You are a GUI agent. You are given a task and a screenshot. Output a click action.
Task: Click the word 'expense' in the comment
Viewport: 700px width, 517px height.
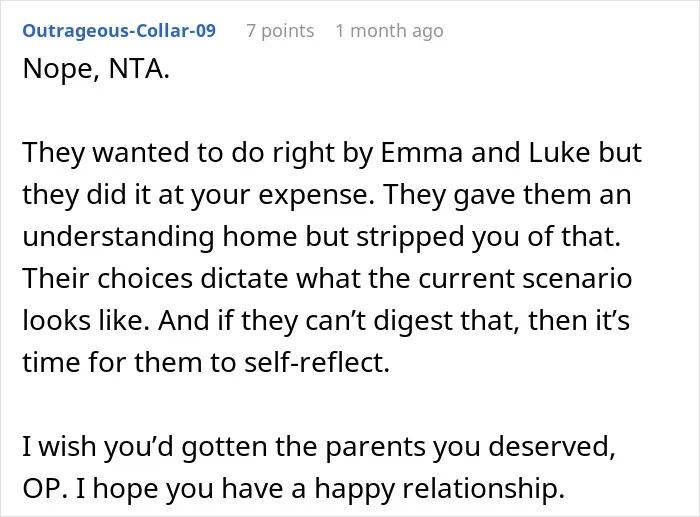[316, 195]
